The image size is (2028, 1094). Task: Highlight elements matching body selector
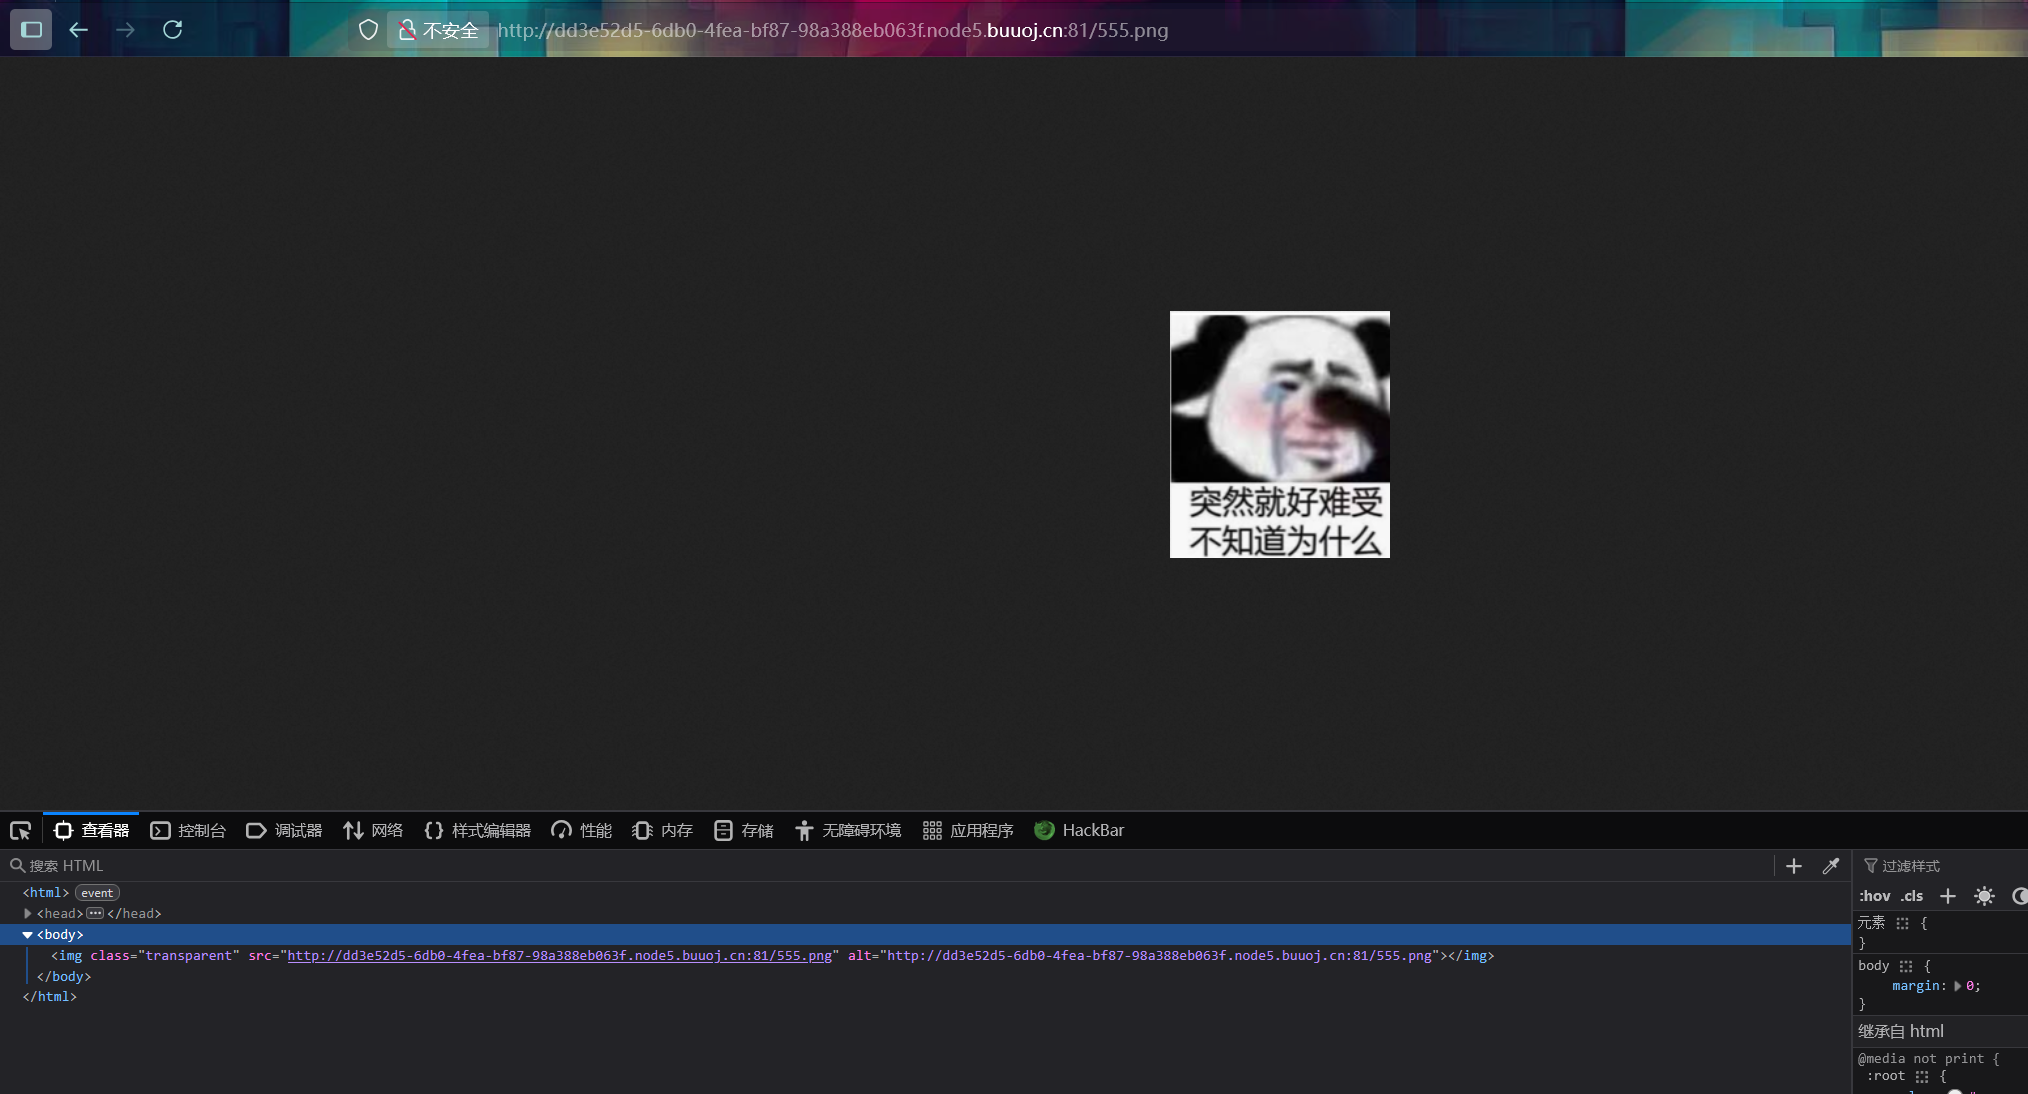pyautogui.click(x=1905, y=966)
